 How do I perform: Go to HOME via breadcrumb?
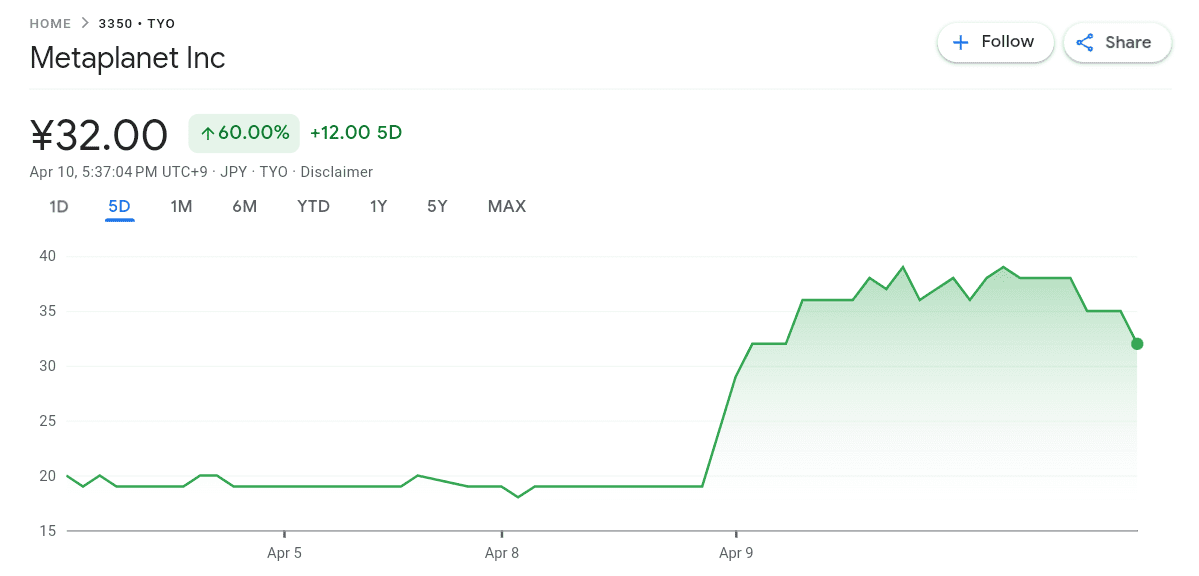point(50,23)
